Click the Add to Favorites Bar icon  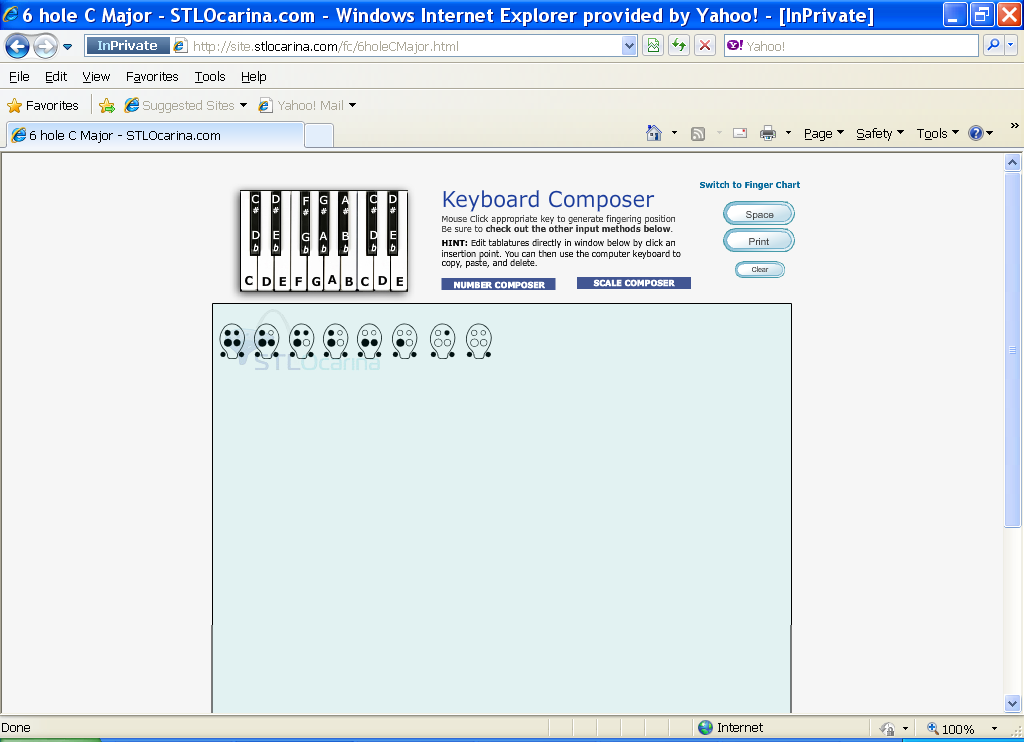coord(106,105)
